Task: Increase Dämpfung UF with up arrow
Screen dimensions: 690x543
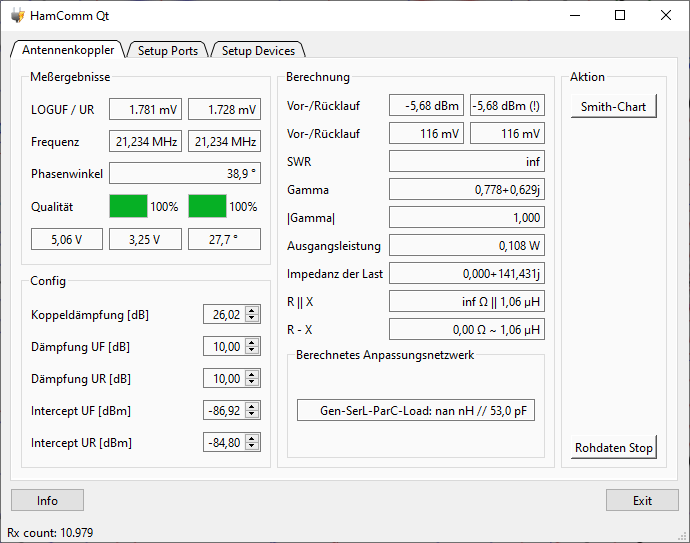Action: 252,342
